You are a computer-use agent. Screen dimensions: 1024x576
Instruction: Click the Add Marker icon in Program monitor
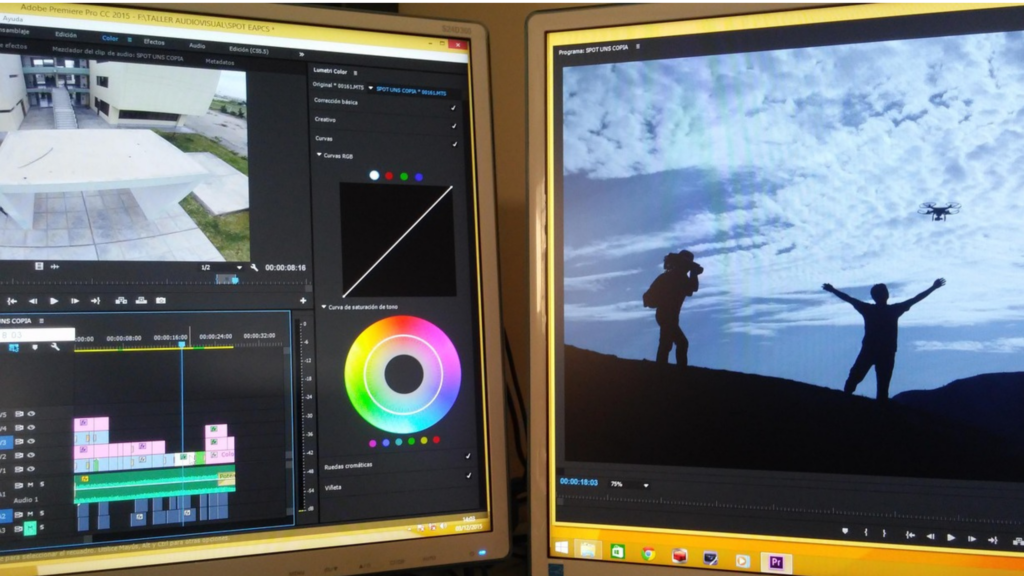[847, 530]
